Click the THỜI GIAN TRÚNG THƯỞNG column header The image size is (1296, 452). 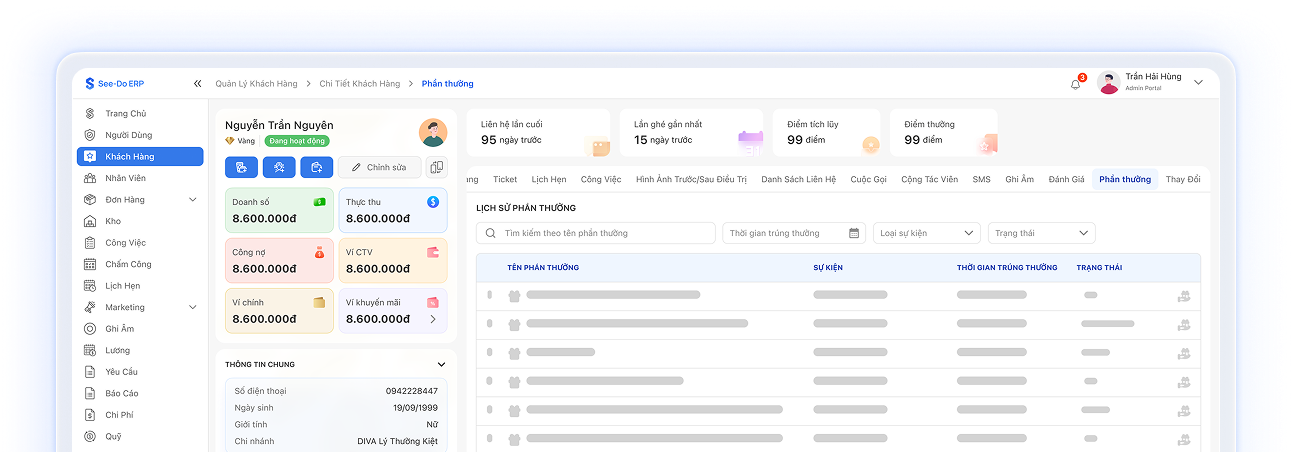tap(1007, 268)
